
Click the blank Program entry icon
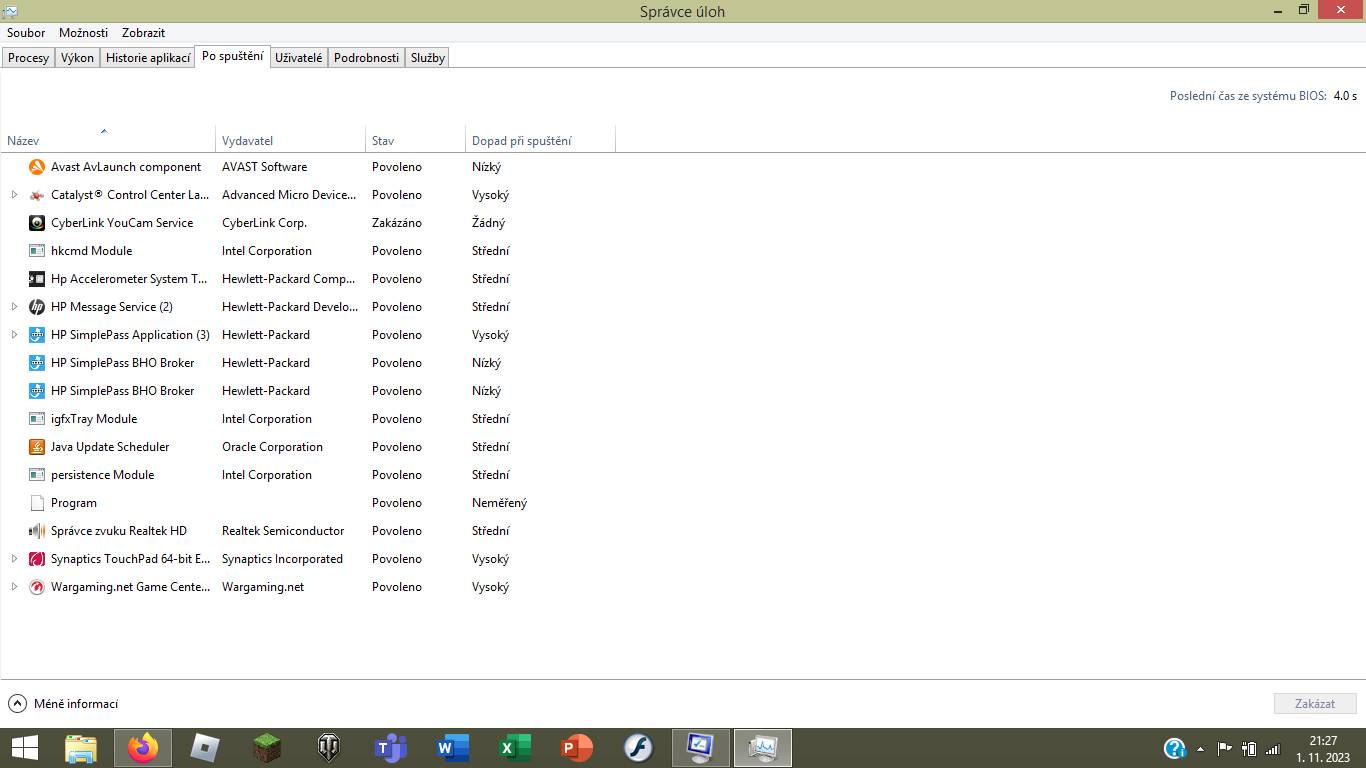pos(37,503)
